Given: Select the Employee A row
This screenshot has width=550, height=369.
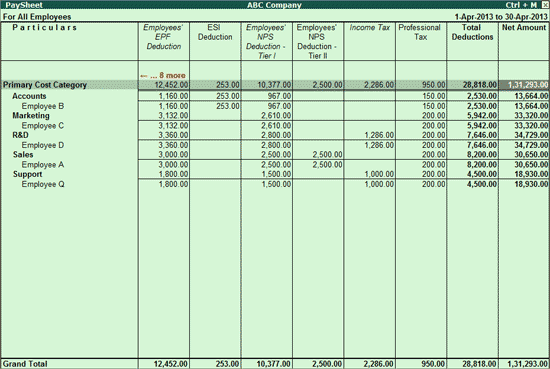Looking at the screenshot, I should [x=275, y=165].
